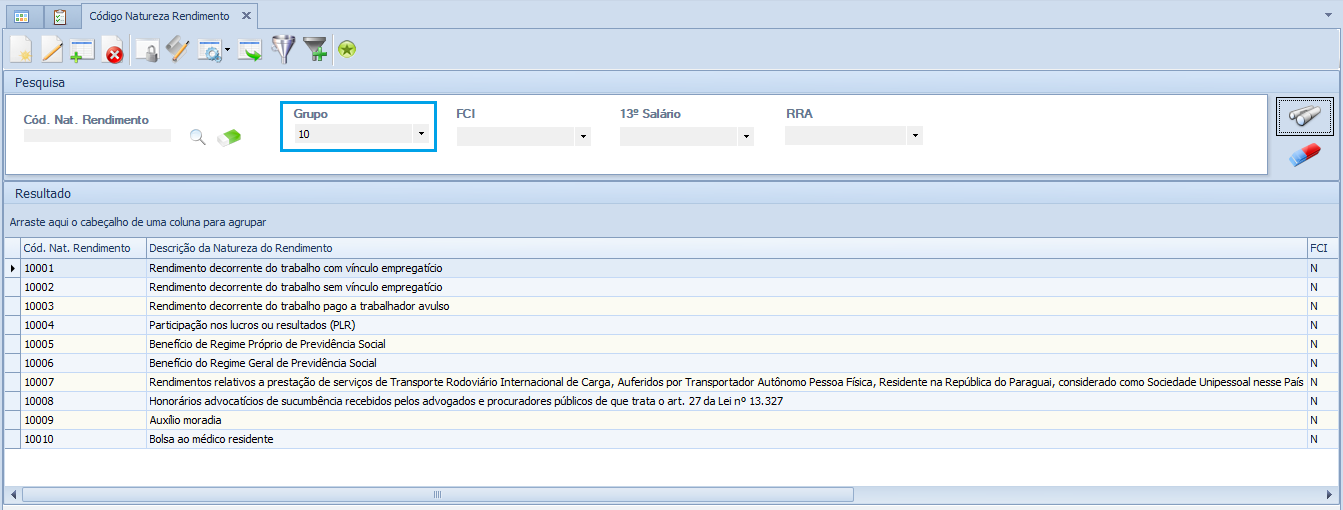Click code cell 10009
Image resolution: width=1343 pixels, height=510 pixels.
83,420
